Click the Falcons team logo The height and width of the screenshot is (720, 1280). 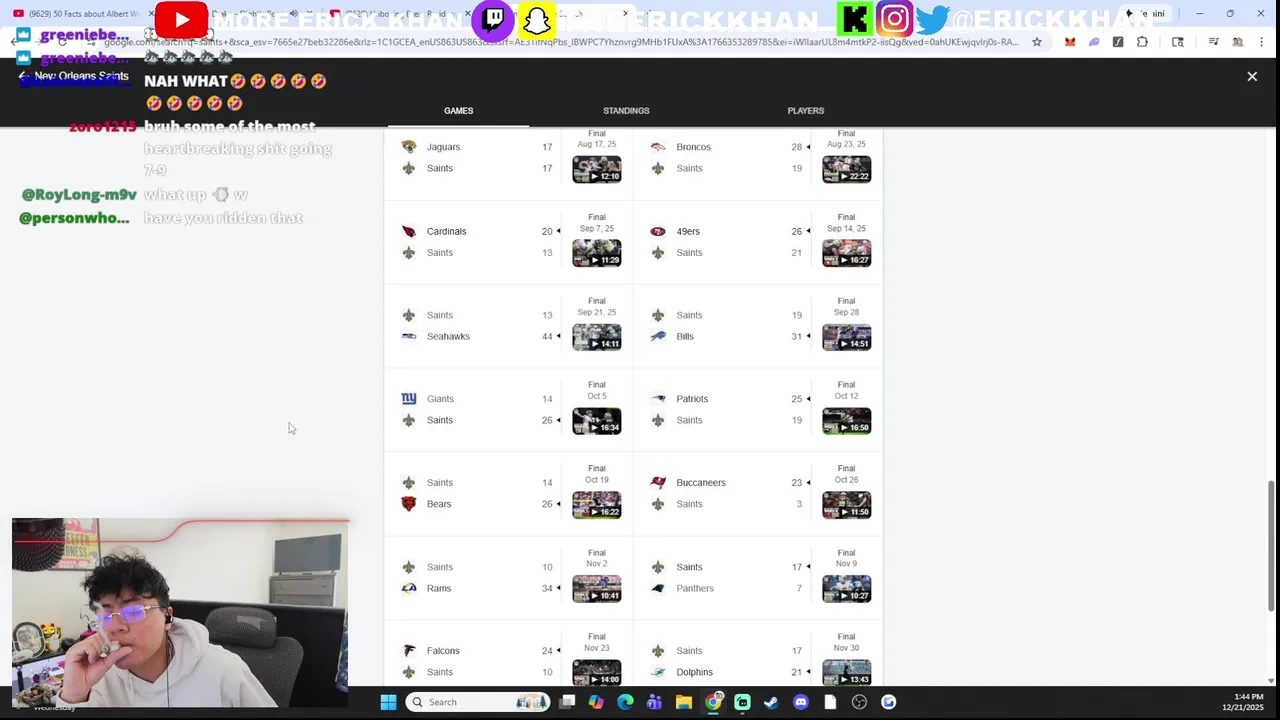click(x=408, y=651)
